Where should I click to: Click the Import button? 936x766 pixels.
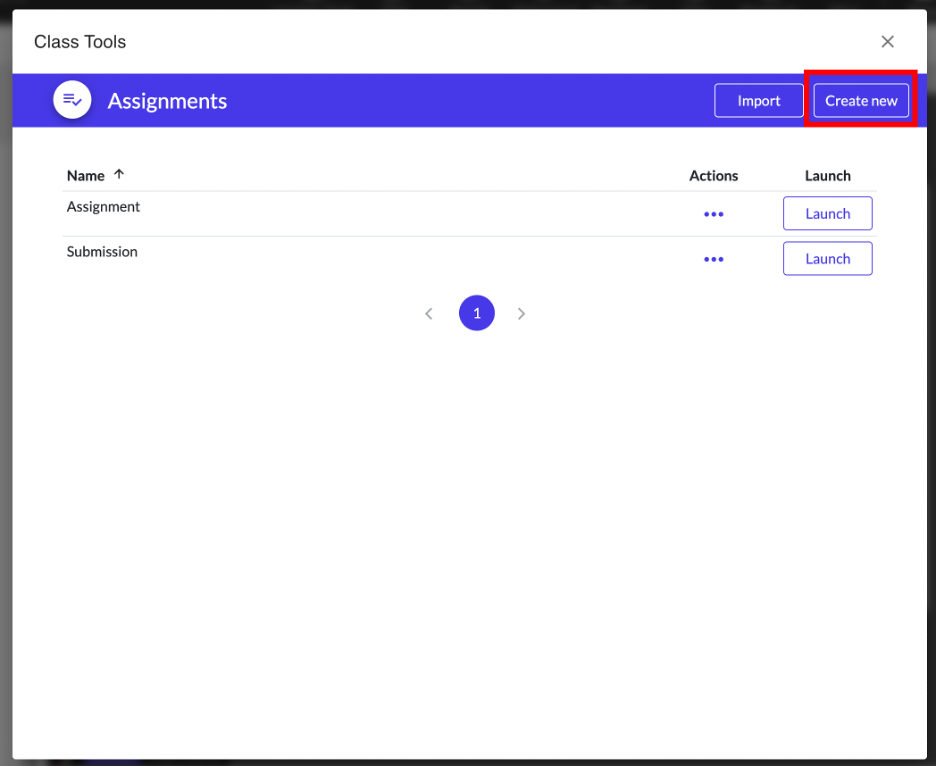point(758,101)
